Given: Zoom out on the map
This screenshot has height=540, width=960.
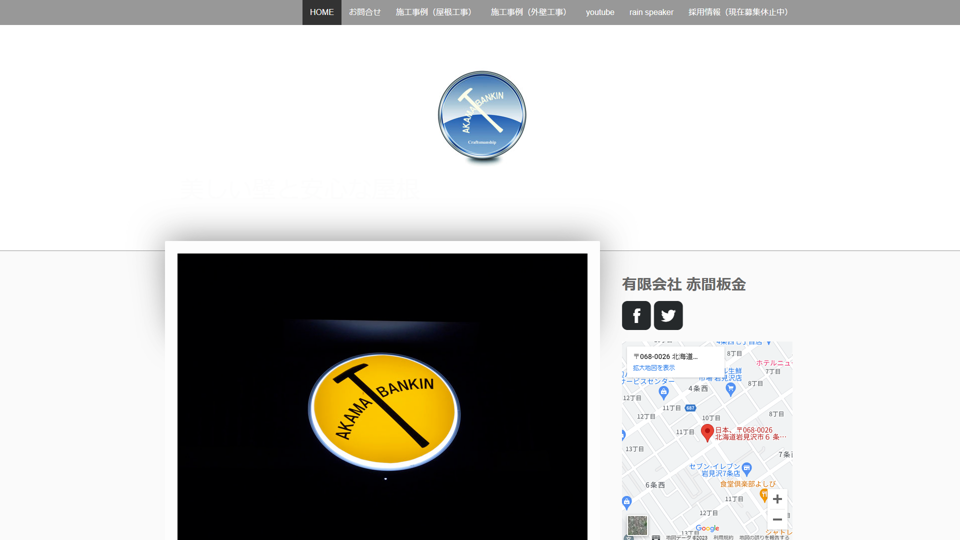Looking at the screenshot, I should (777, 519).
